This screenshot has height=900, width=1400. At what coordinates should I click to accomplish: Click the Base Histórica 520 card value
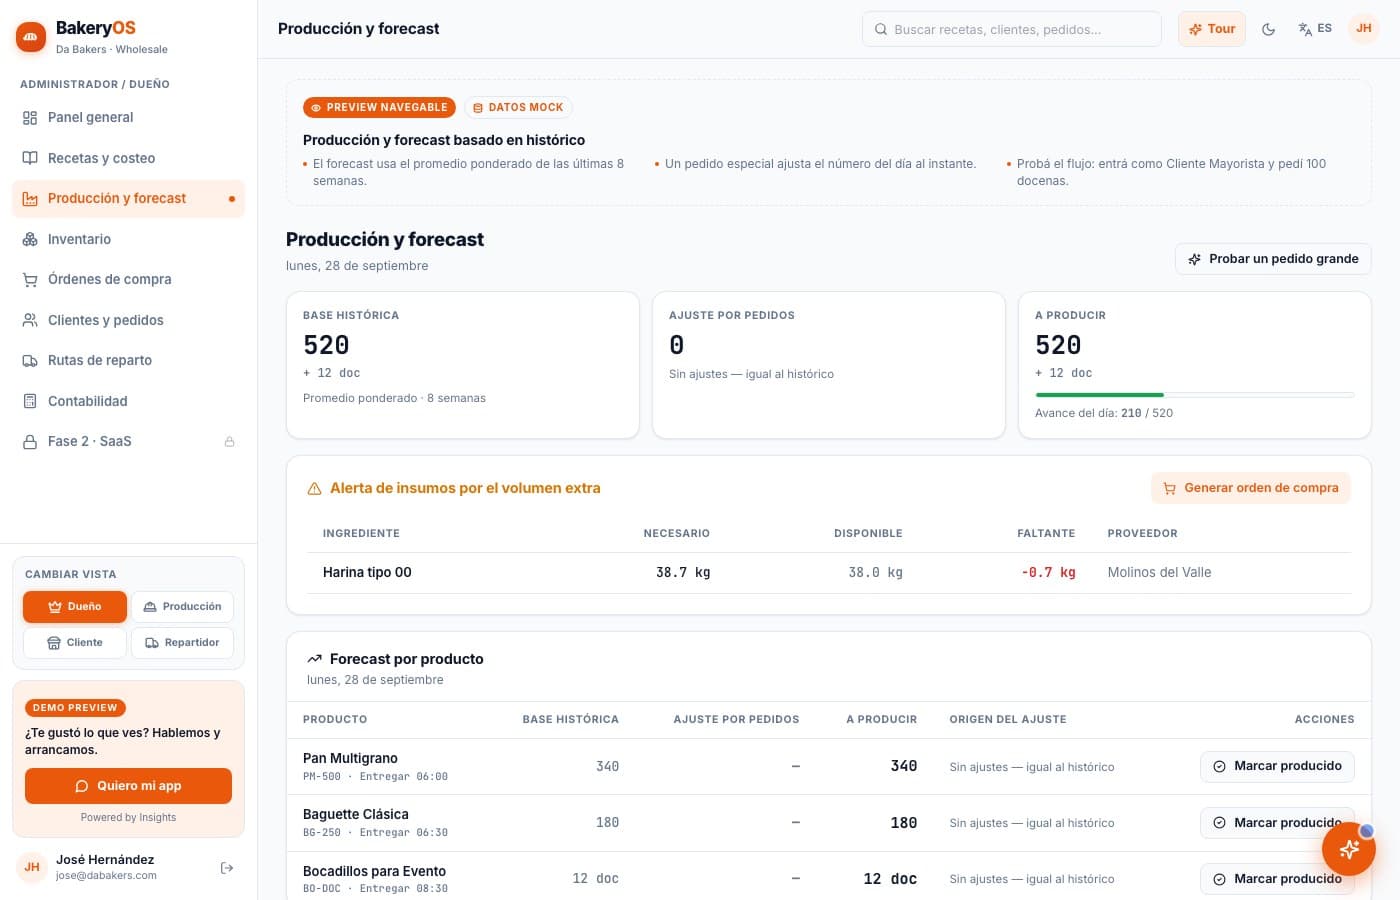[326, 345]
